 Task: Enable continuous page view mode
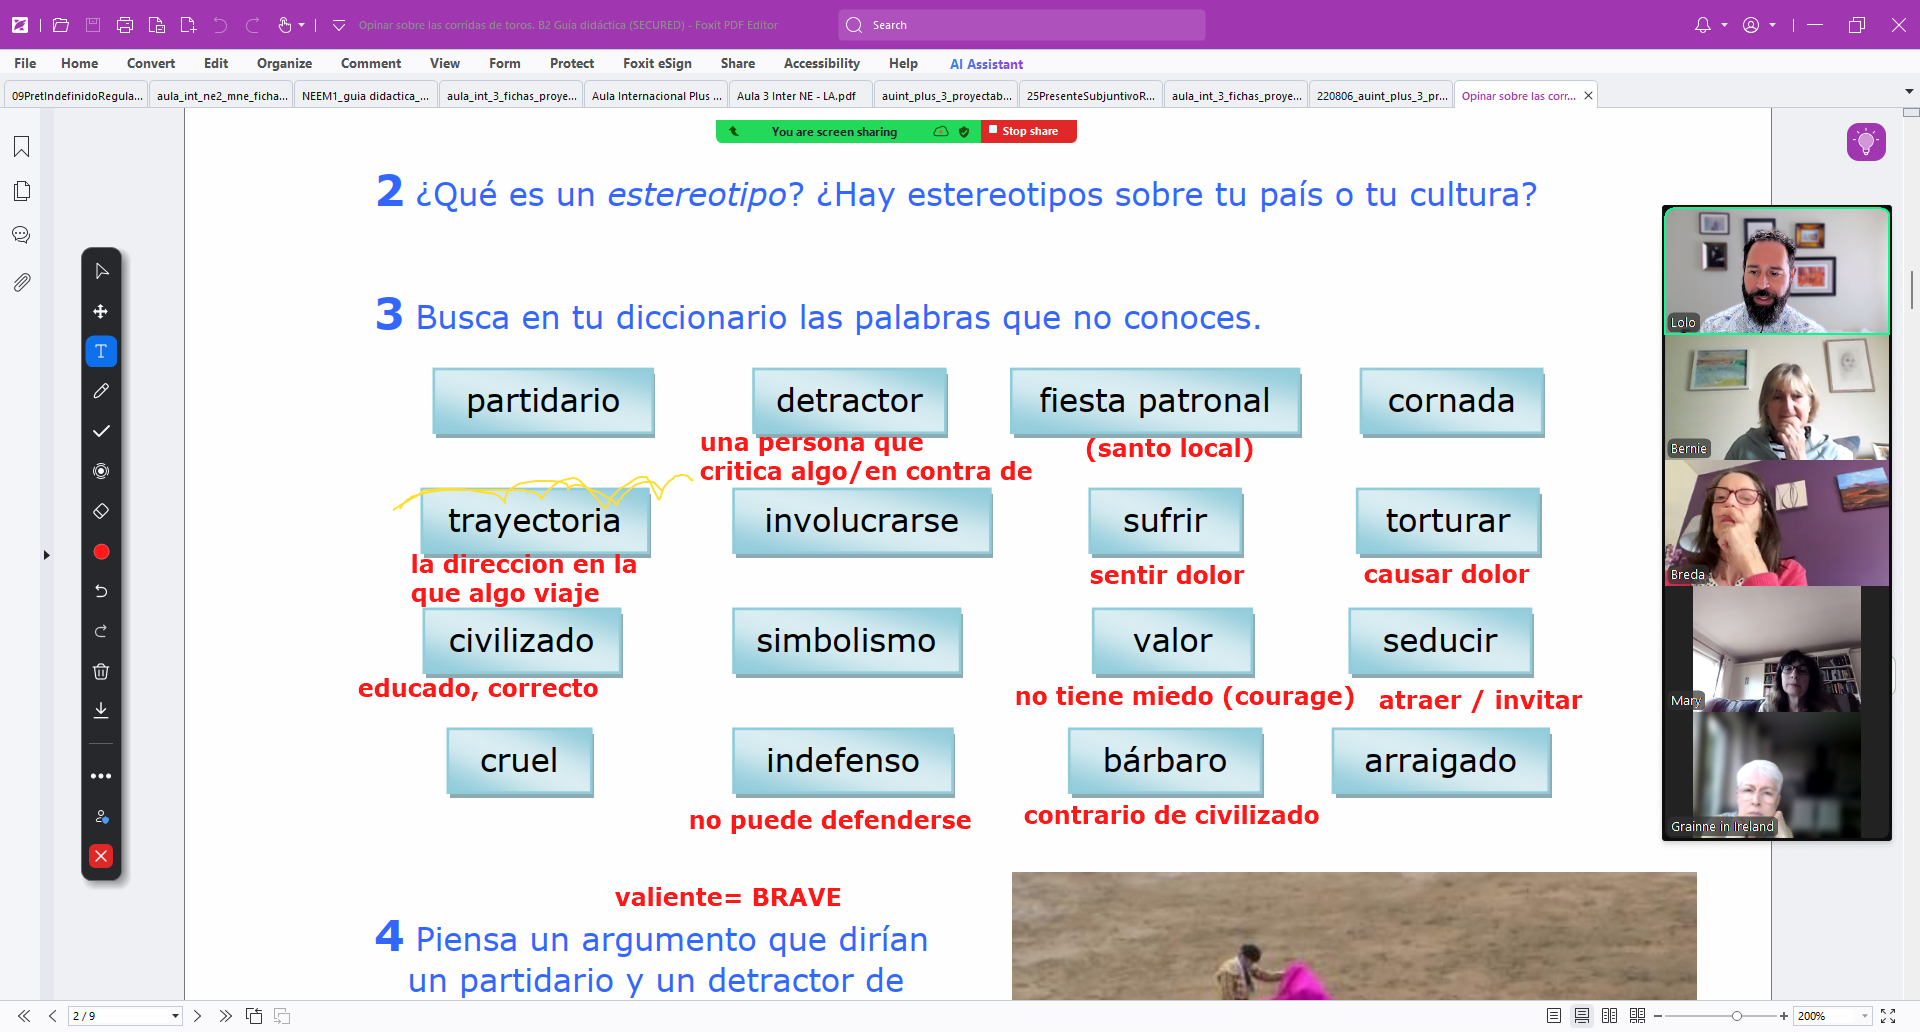click(x=1582, y=1016)
